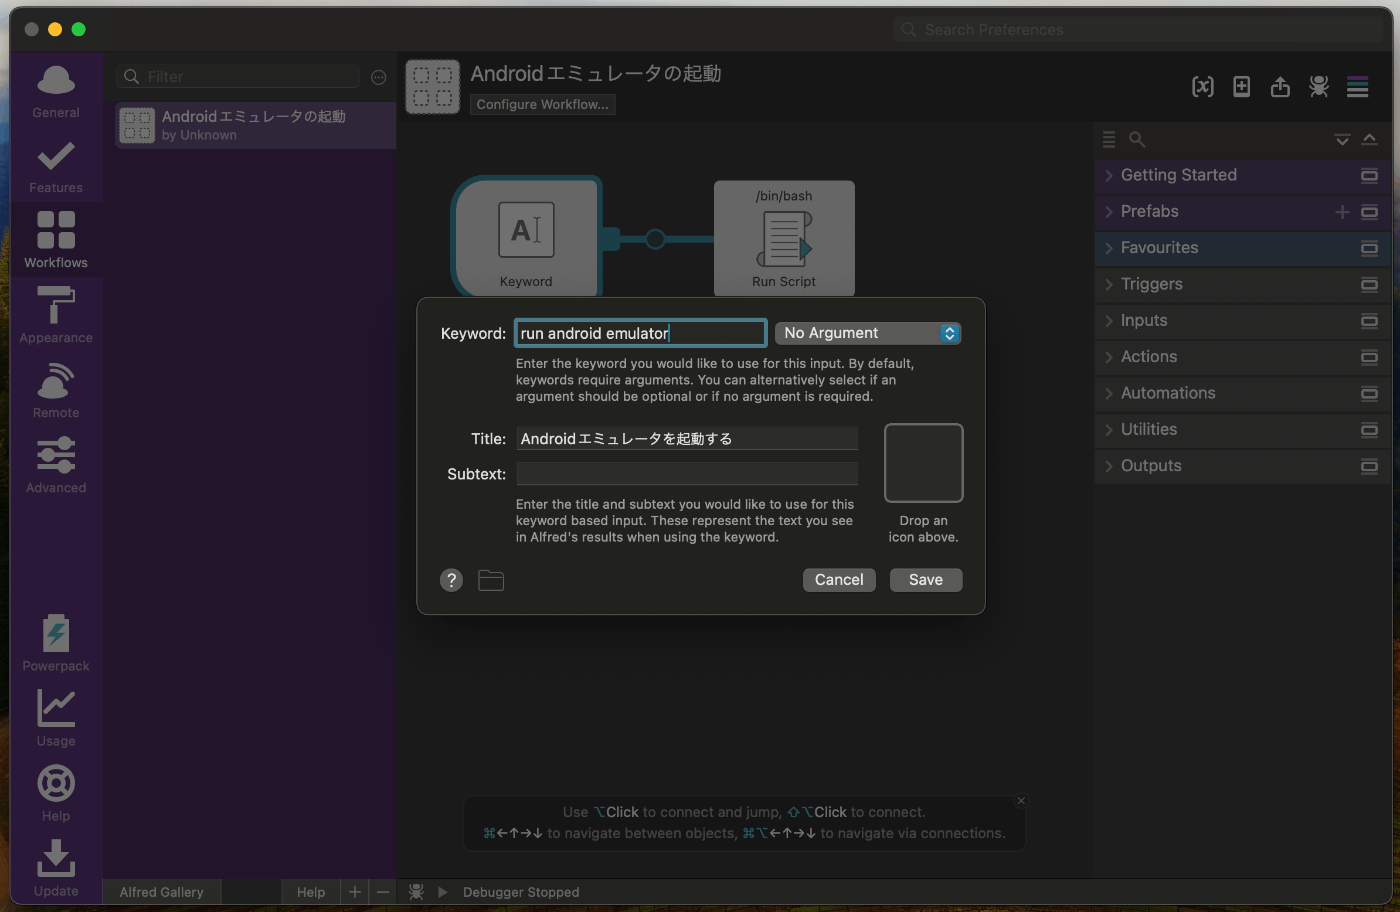Click the Save button

point(926,580)
